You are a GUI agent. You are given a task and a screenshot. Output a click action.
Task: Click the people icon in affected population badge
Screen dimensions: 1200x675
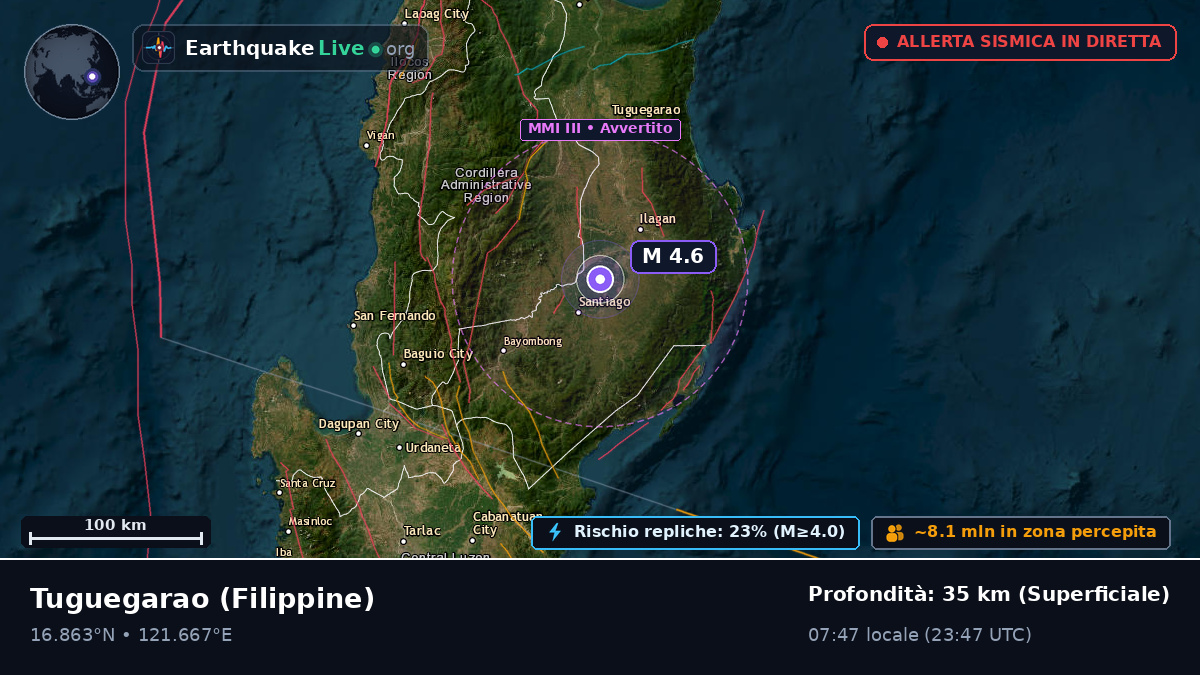(x=895, y=533)
